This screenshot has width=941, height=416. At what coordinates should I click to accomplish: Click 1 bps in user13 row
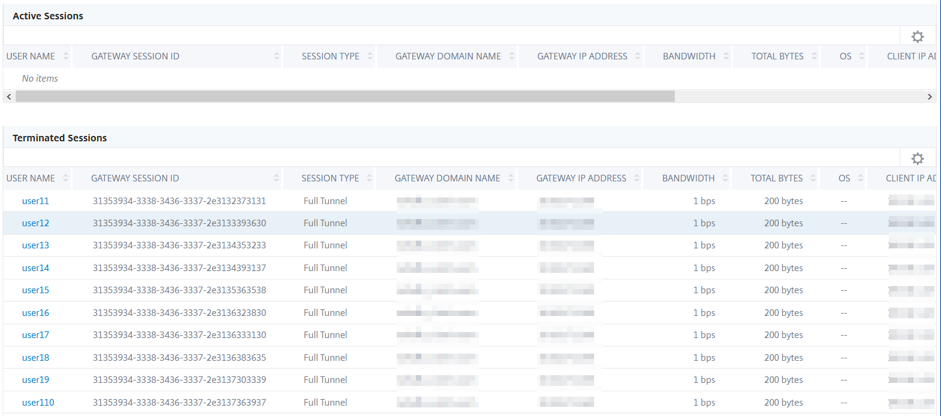pyautogui.click(x=704, y=246)
